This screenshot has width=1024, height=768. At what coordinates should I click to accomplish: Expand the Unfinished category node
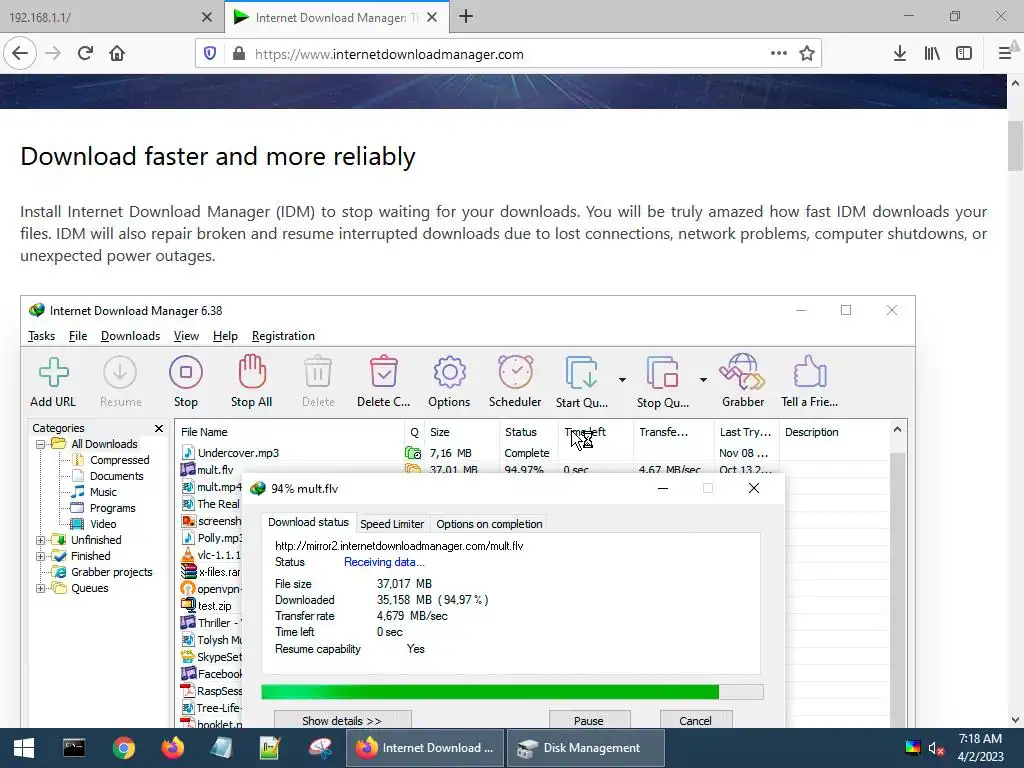point(40,540)
